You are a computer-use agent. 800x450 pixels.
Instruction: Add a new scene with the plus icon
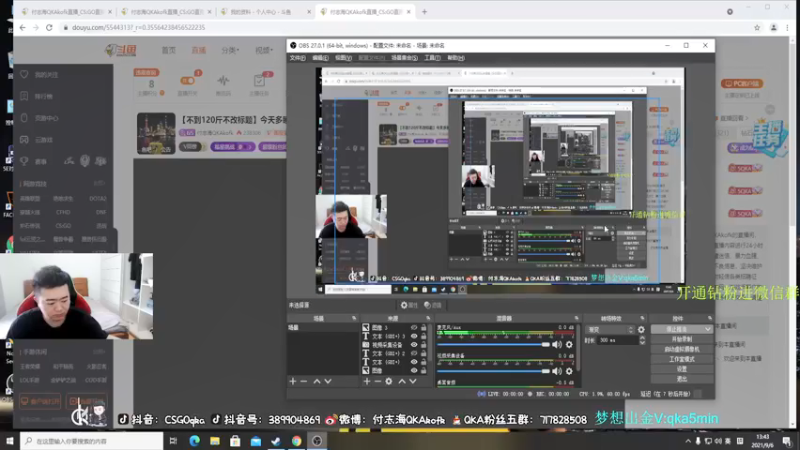point(293,381)
